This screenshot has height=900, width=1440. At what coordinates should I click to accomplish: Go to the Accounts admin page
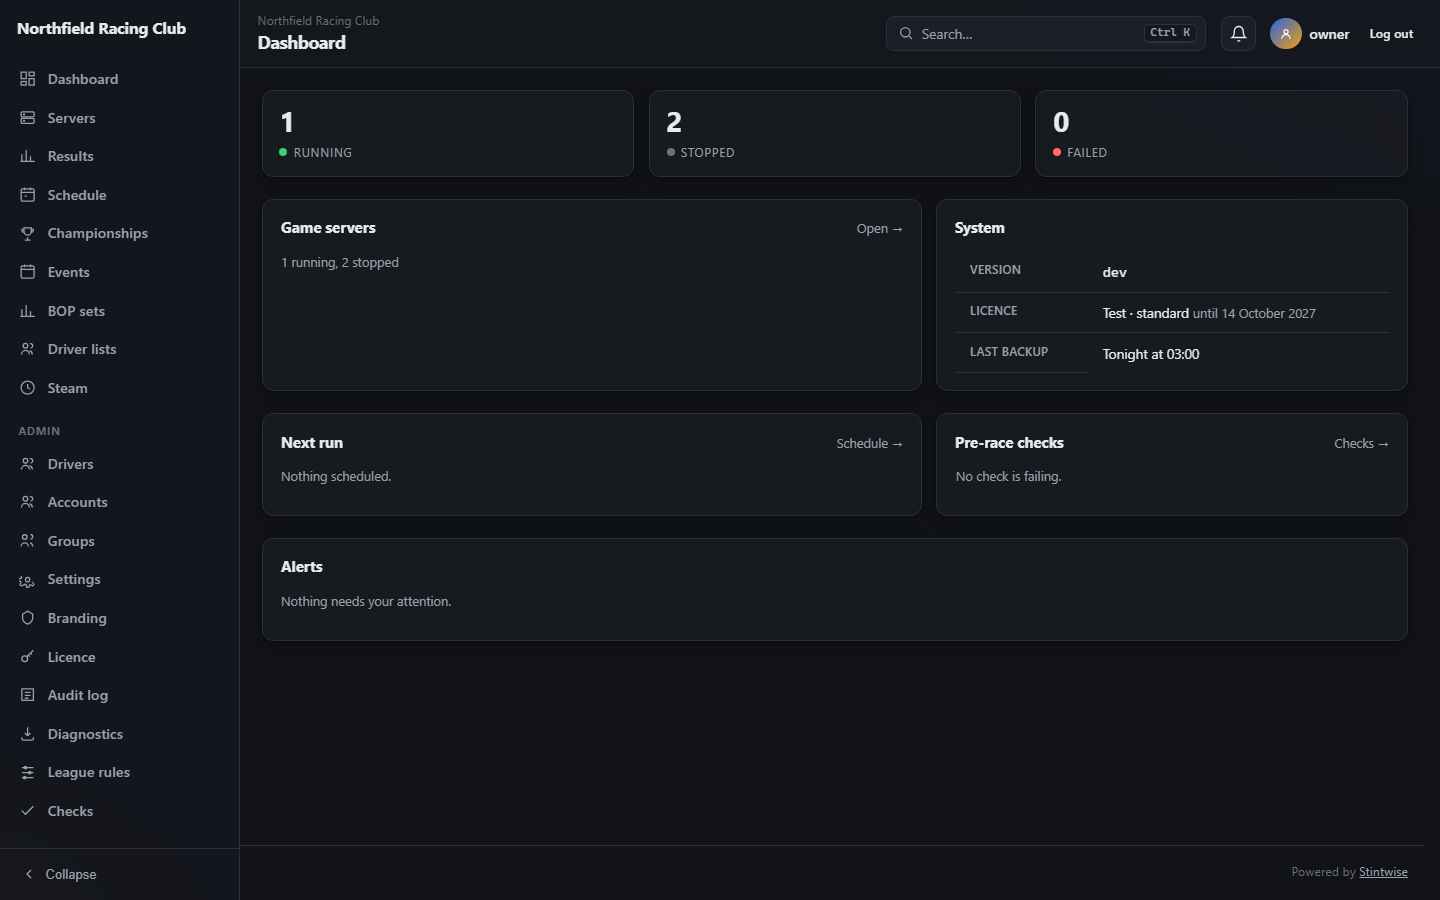(77, 502)
